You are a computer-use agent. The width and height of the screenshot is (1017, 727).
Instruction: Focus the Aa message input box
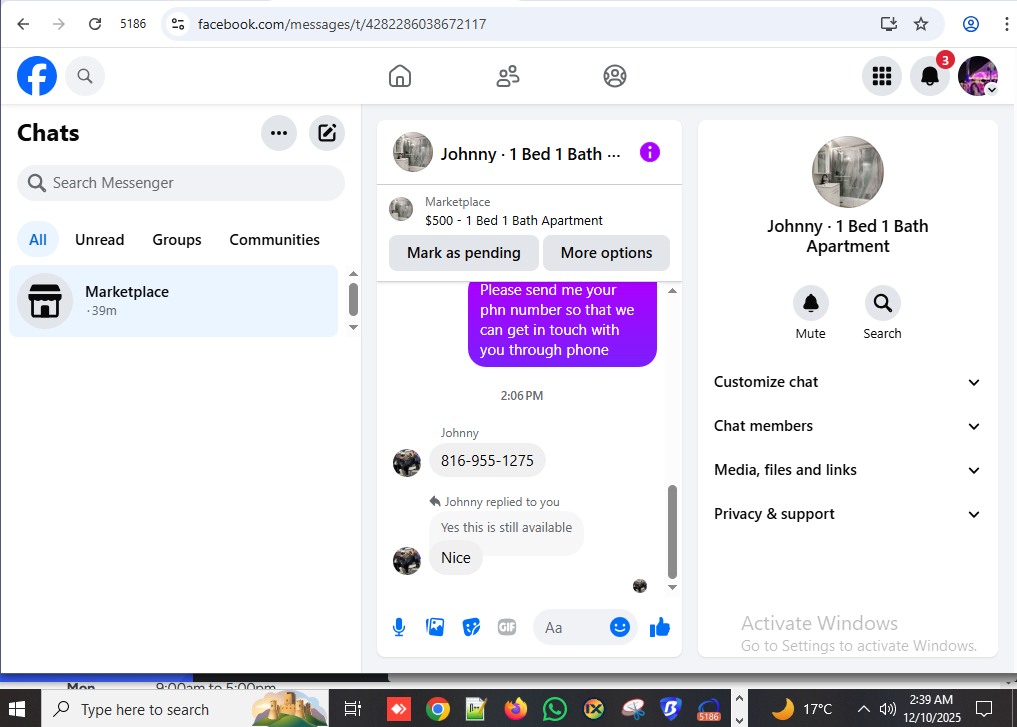point(571,628)
